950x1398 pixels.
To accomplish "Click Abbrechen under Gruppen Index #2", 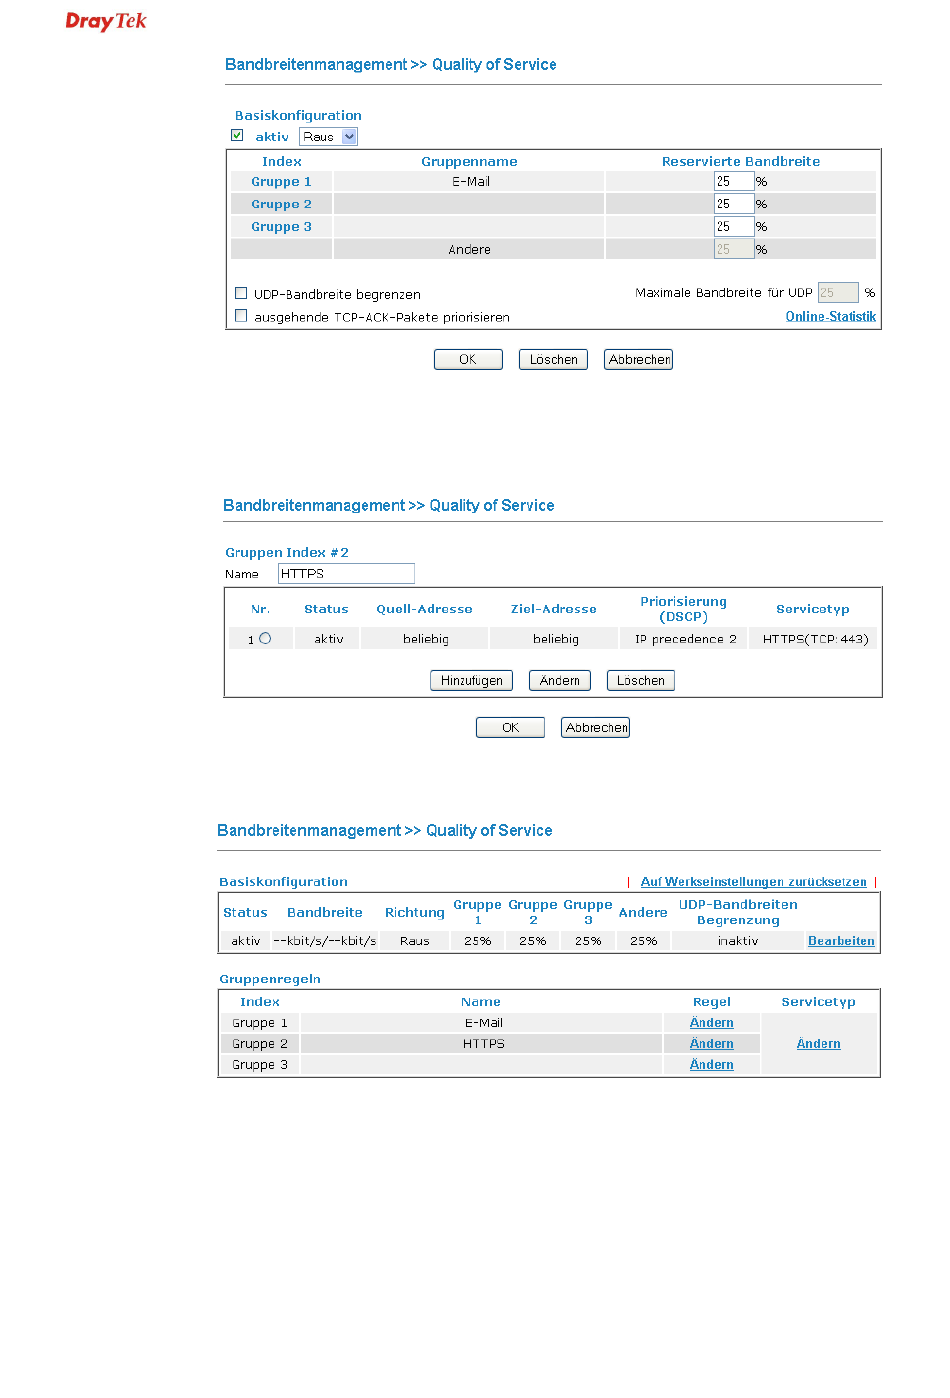I will tap(595, 728).
